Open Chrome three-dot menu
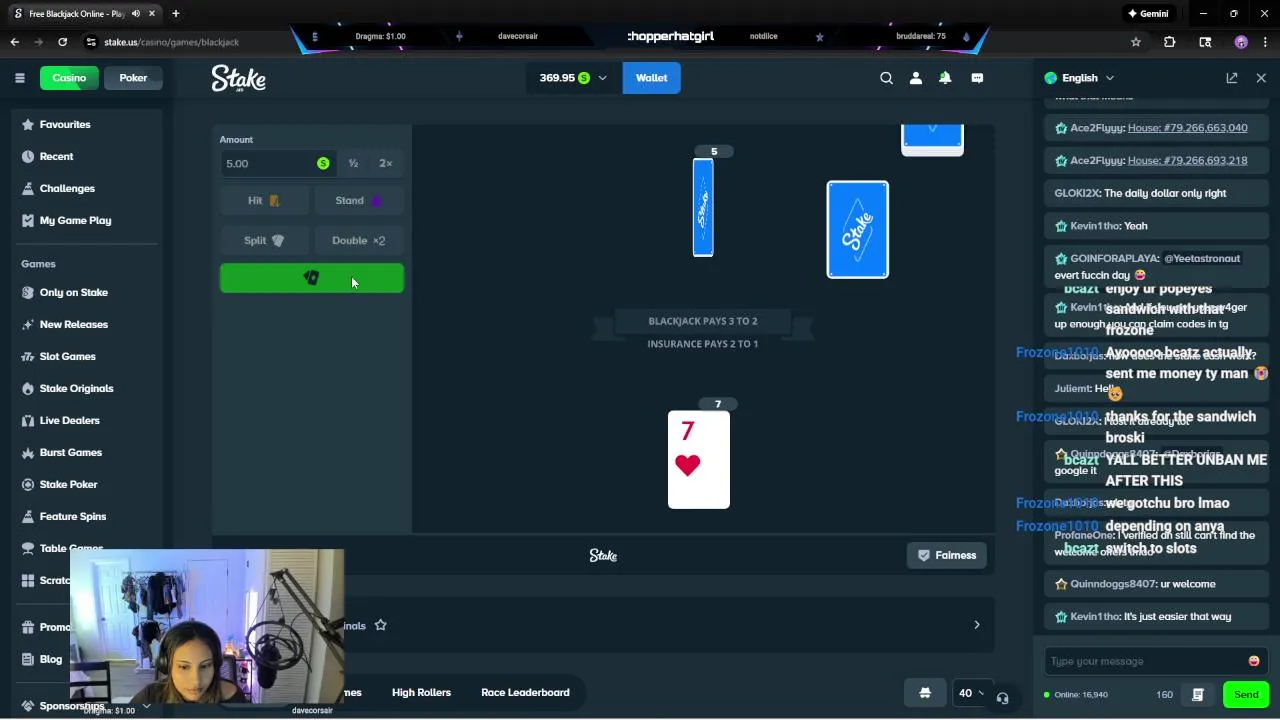The width and height of the screenshot is (1280, 720). coord(1265,42)
